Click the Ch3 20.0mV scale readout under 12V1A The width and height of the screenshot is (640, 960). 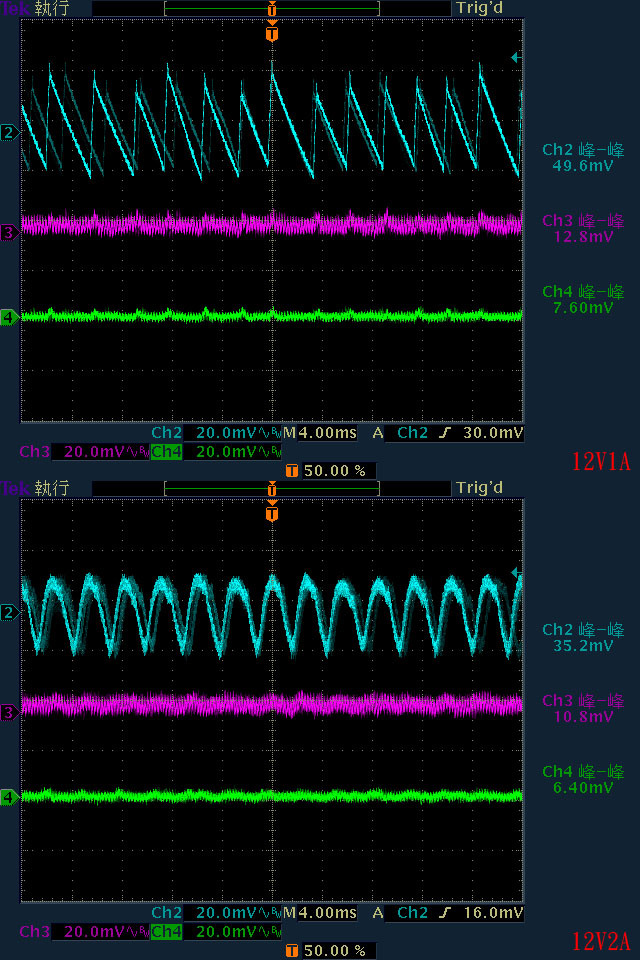click(x=84, y=452)
